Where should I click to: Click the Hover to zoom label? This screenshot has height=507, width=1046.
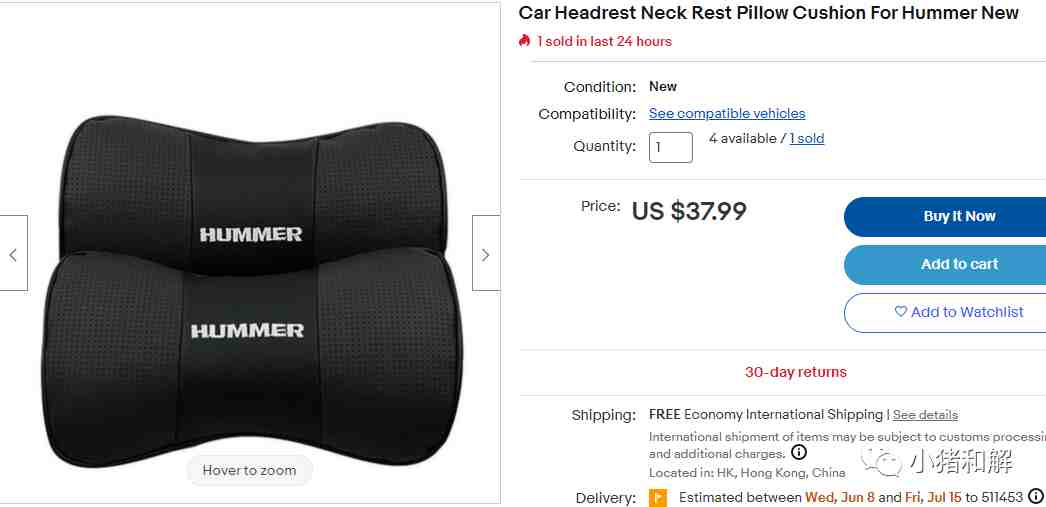[x=249, y=470]
